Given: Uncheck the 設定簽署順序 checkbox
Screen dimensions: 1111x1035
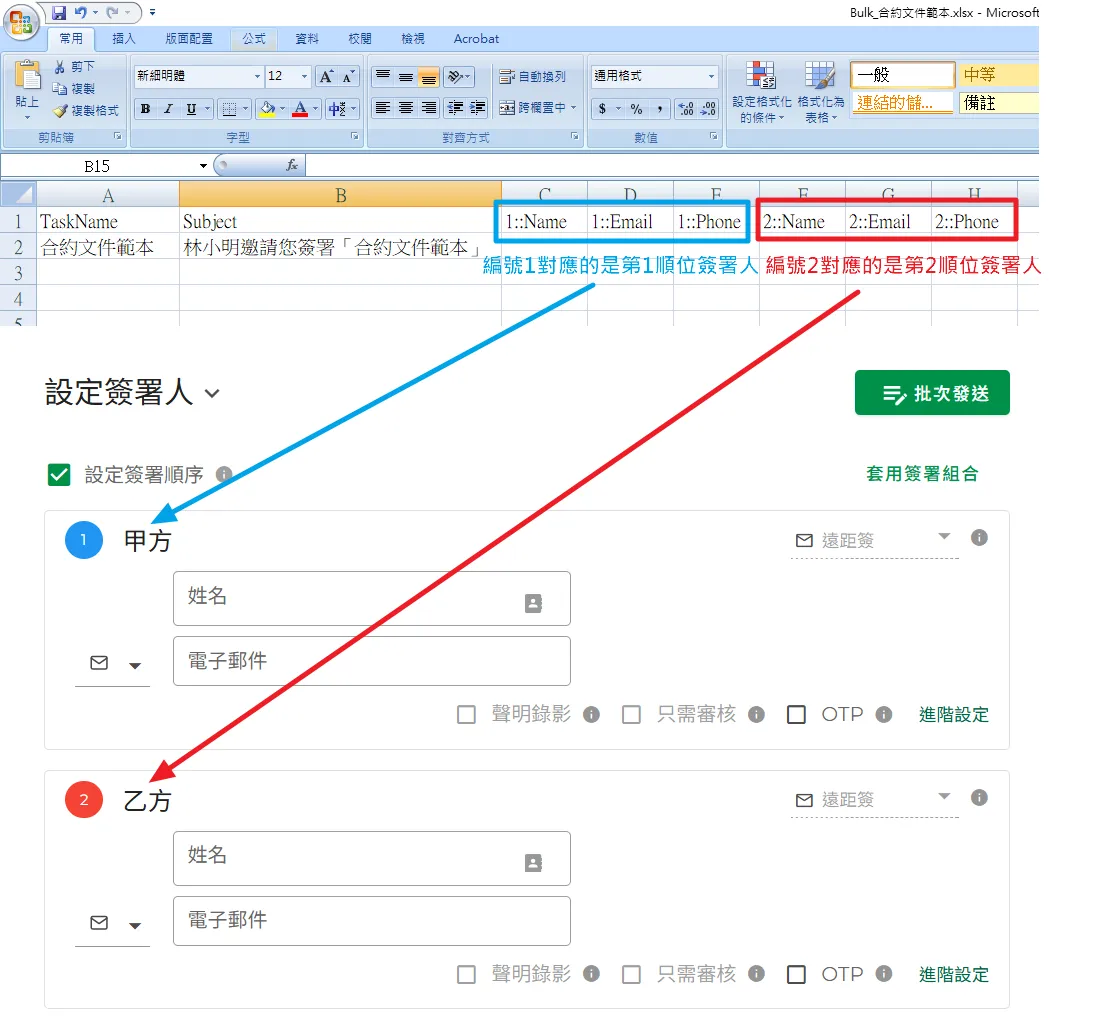Looking at the screenshot, I should (59, 475).
